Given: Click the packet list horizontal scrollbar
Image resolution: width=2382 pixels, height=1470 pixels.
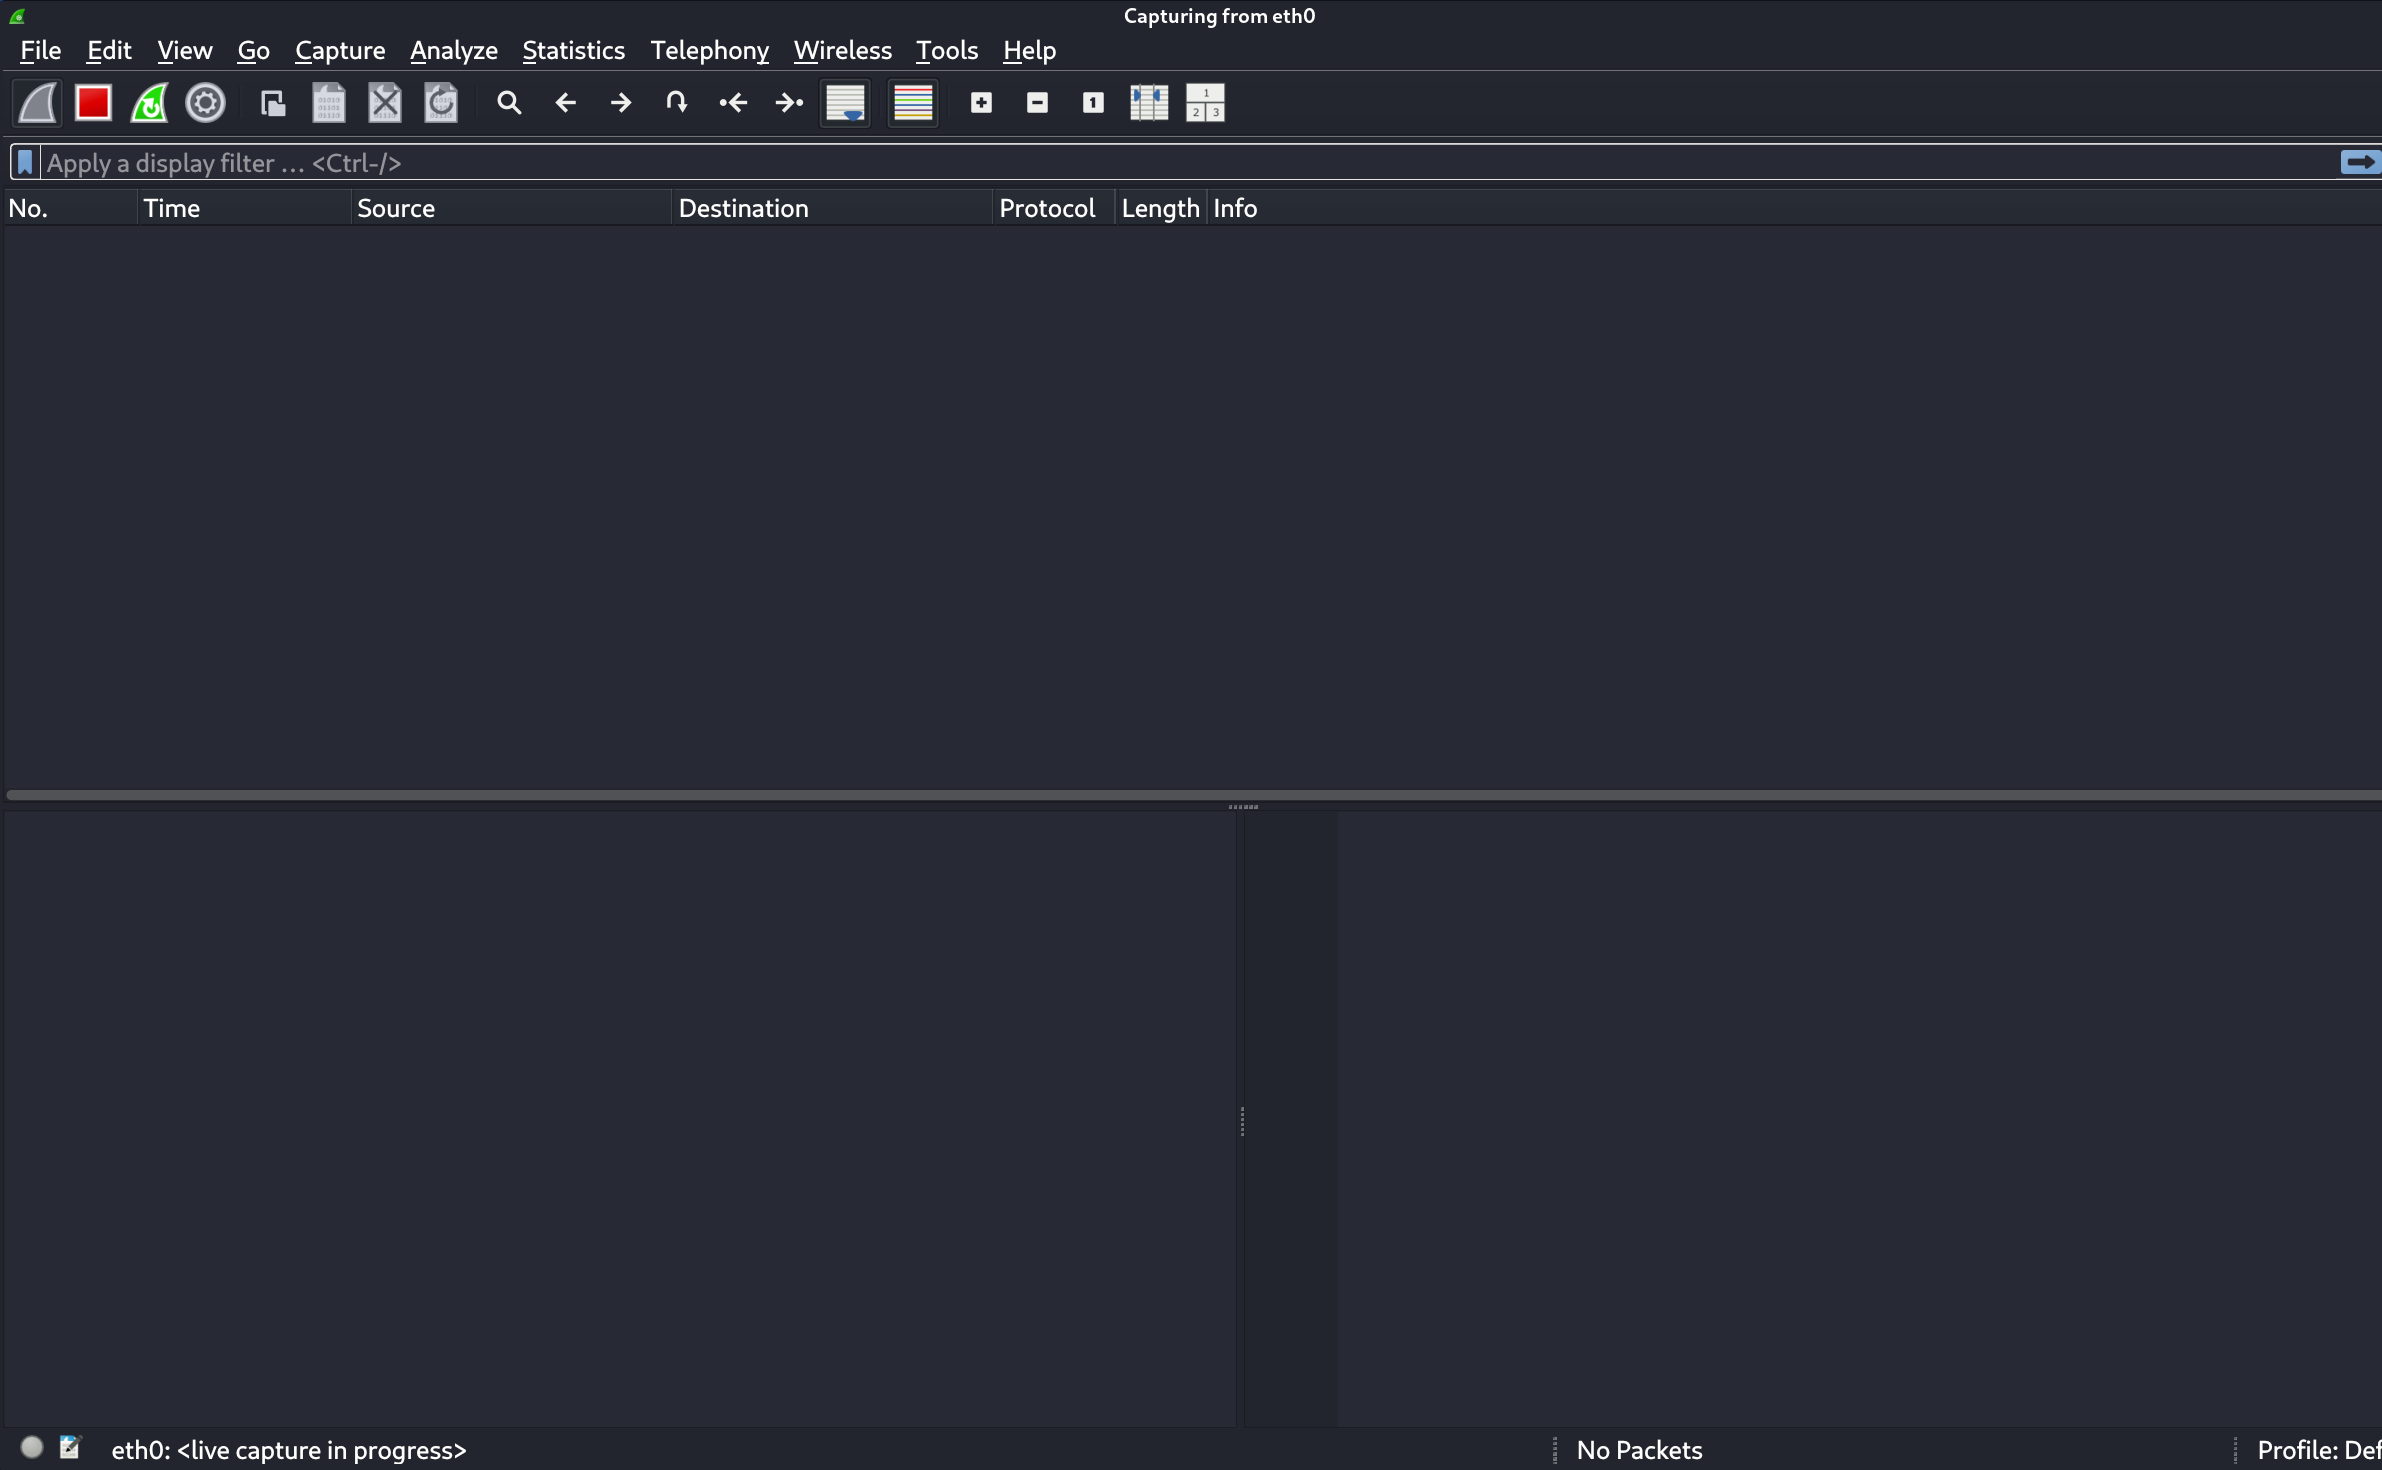Looking at the screenshot, I should (1194, 795).
